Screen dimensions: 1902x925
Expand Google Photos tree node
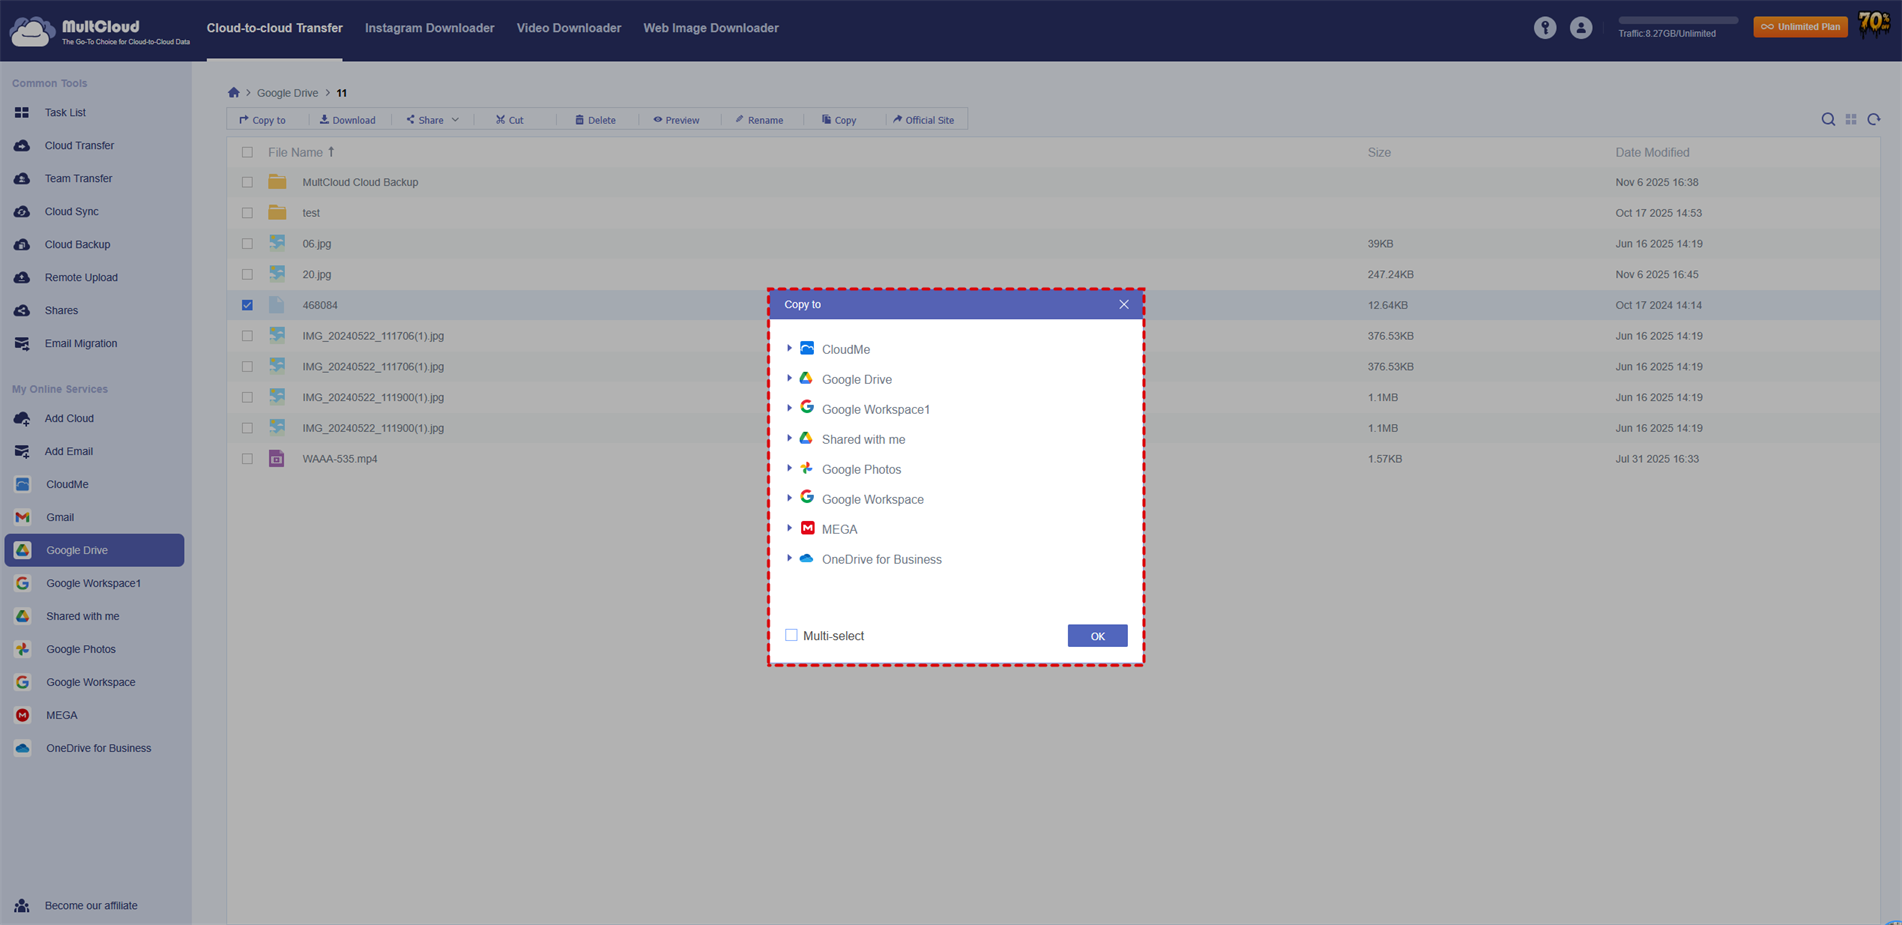(789, 469)
